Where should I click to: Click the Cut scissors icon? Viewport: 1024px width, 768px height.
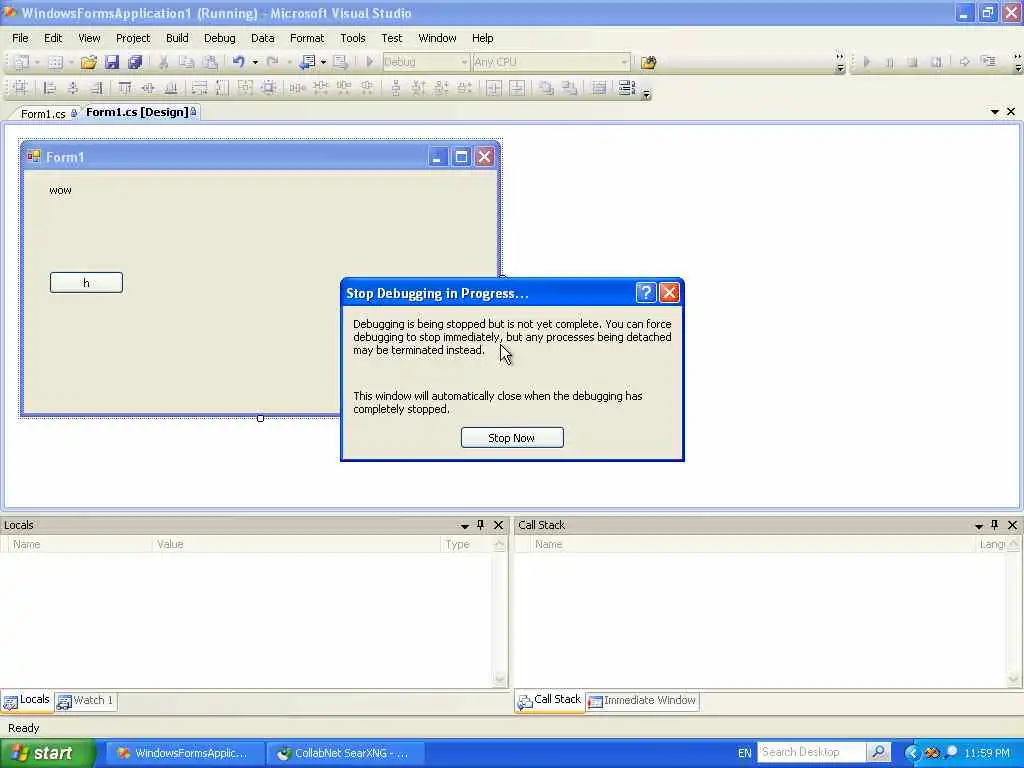(164, 62)
